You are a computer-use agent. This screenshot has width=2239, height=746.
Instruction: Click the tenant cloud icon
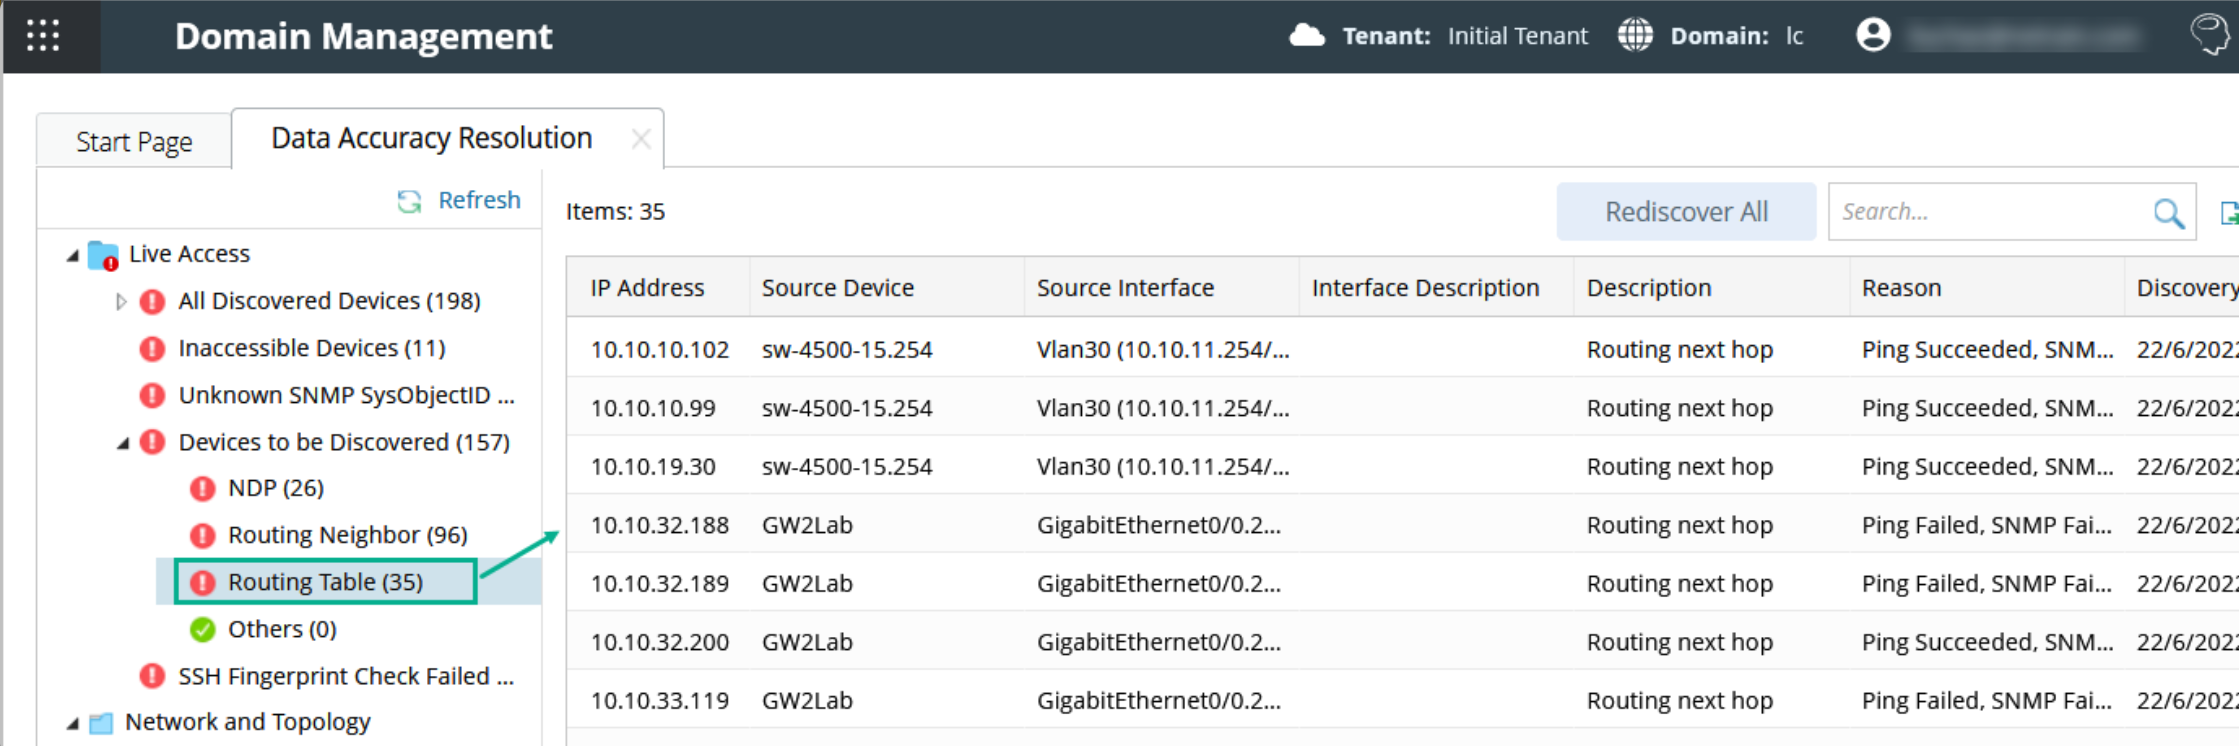1306,36
